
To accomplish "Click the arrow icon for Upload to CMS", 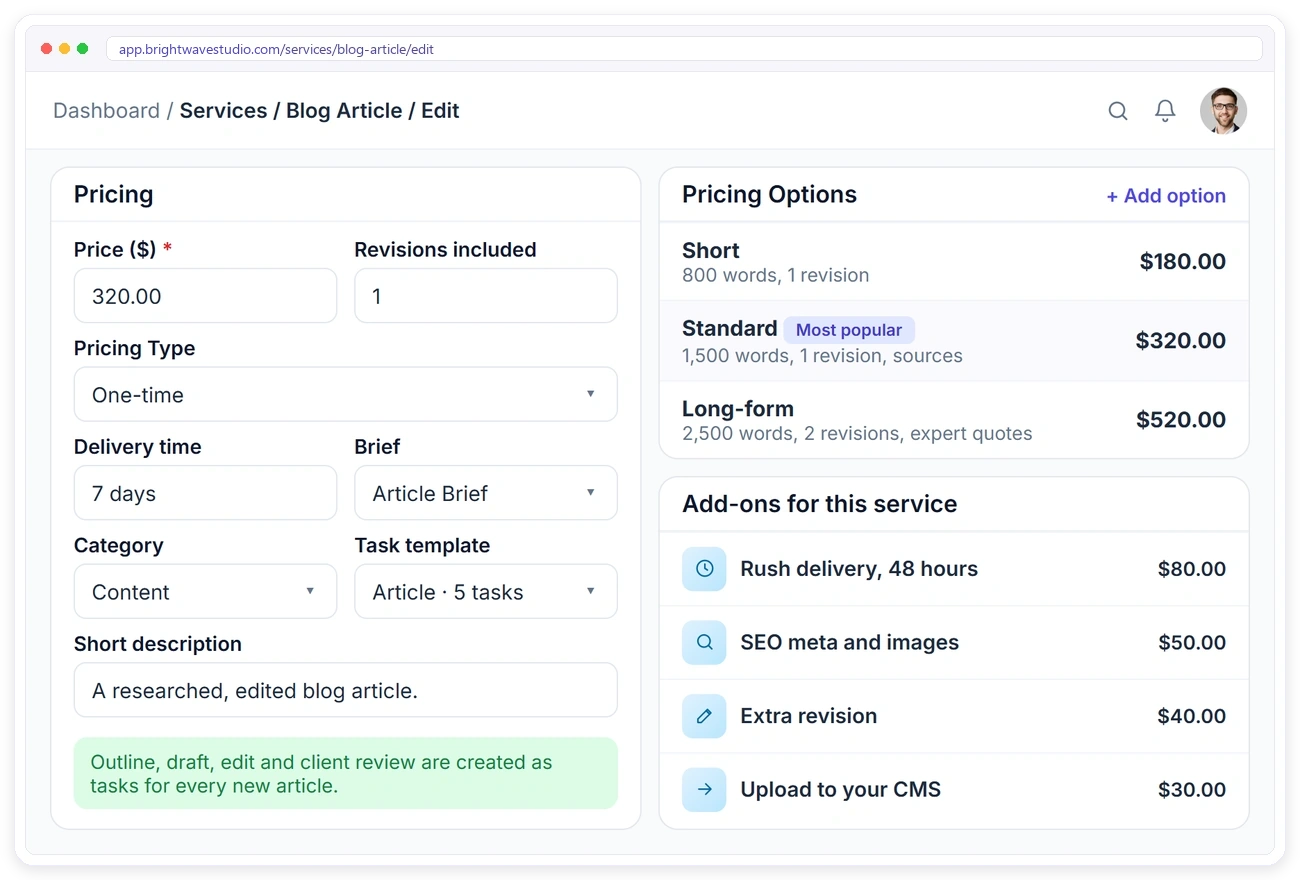I will [x=704, y=790].
